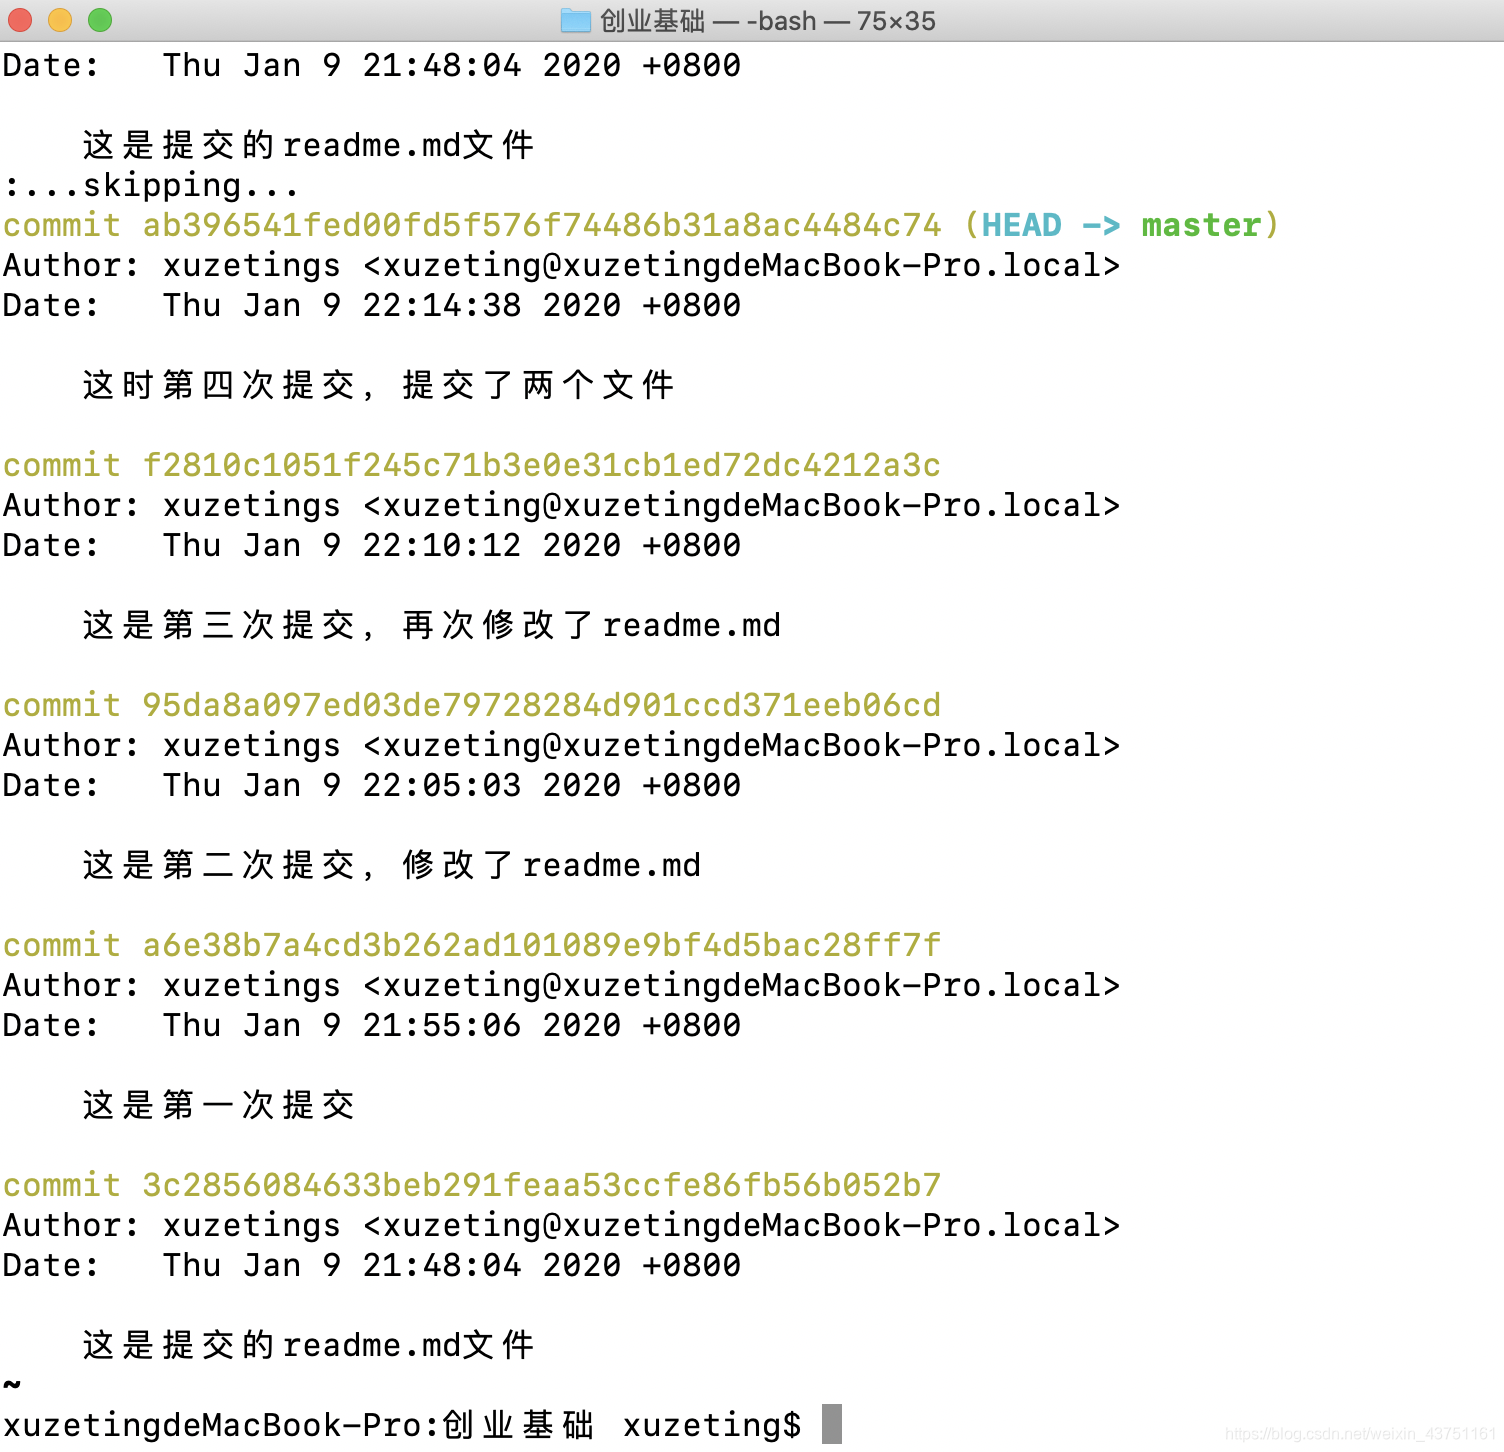
Task: Click commit hash 95da8a097ed03de79728284d901ccd371eeb06cd
Action: [541, 705]
